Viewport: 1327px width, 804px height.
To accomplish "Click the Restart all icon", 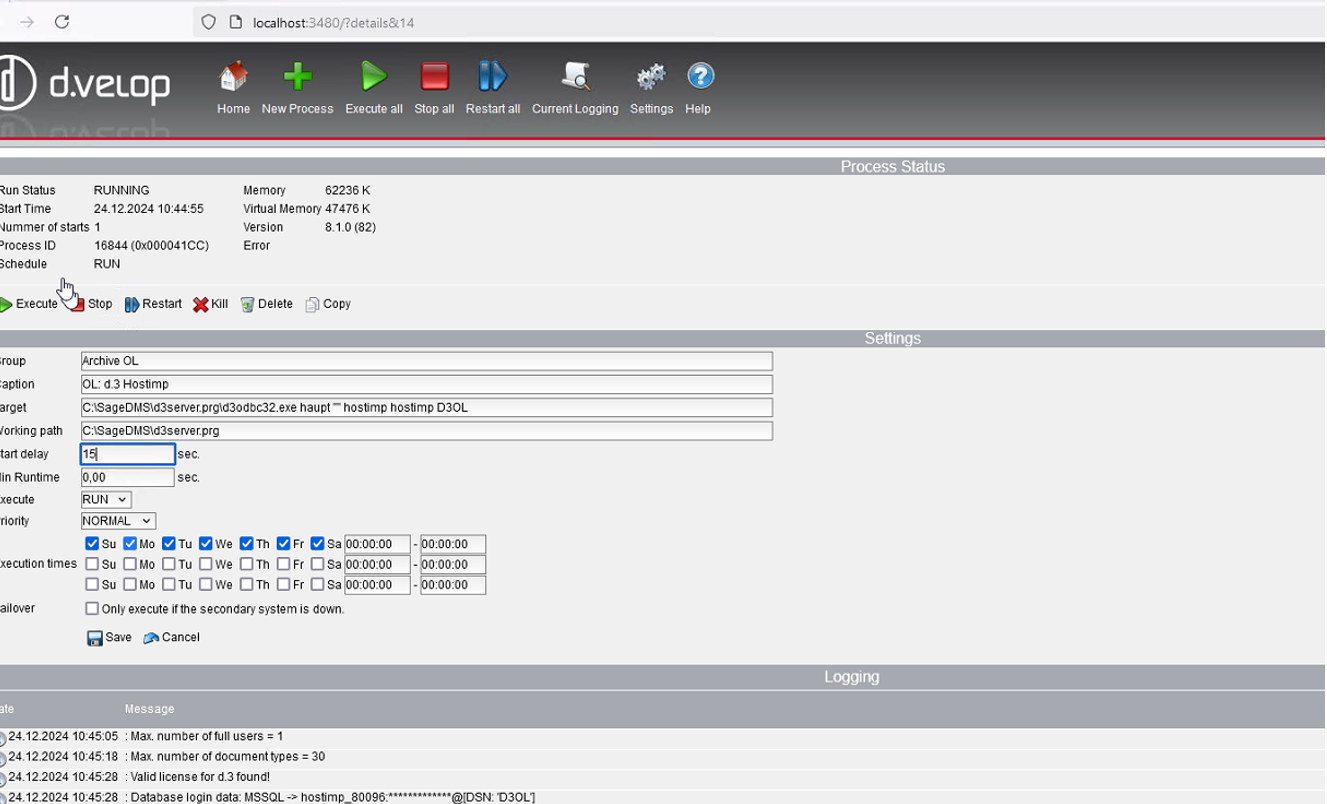I will 492,77.
